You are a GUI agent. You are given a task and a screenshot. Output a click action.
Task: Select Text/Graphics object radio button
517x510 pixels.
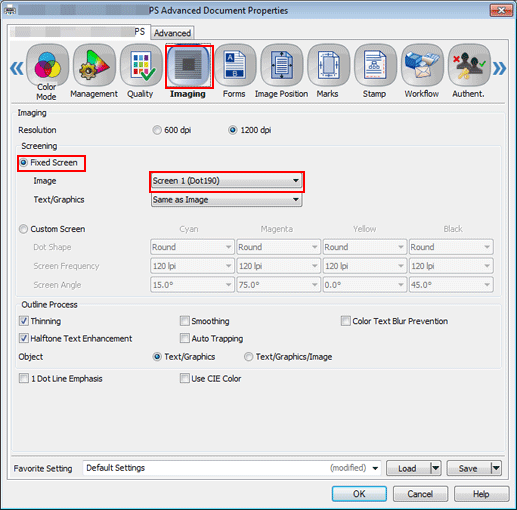coord(157,357)
